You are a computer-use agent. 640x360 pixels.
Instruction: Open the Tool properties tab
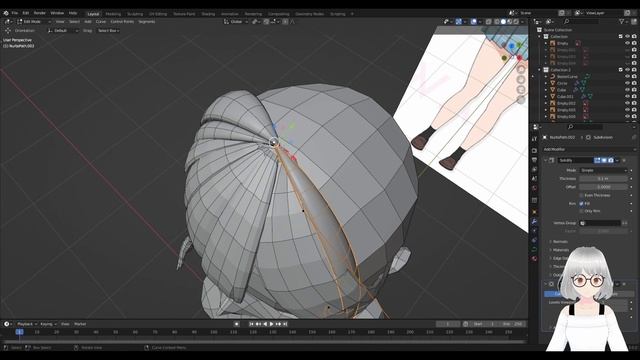tap(534, 139)
